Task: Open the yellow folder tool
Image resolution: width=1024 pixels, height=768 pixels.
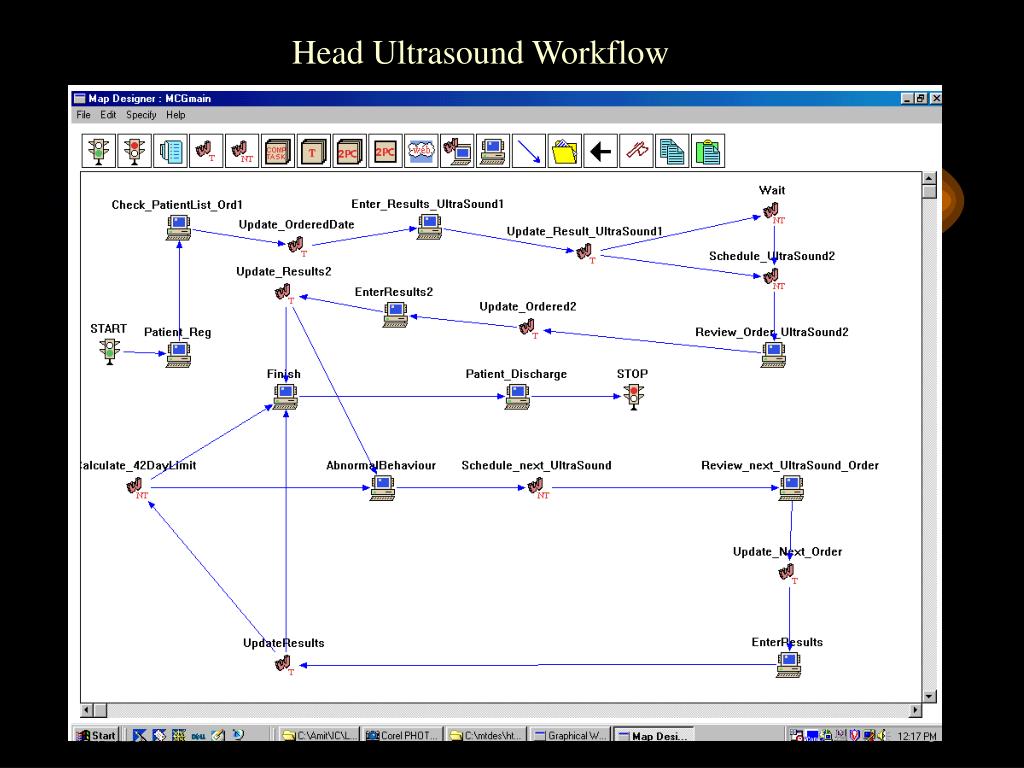Action: pyautogui.click(x=564, y=151)
